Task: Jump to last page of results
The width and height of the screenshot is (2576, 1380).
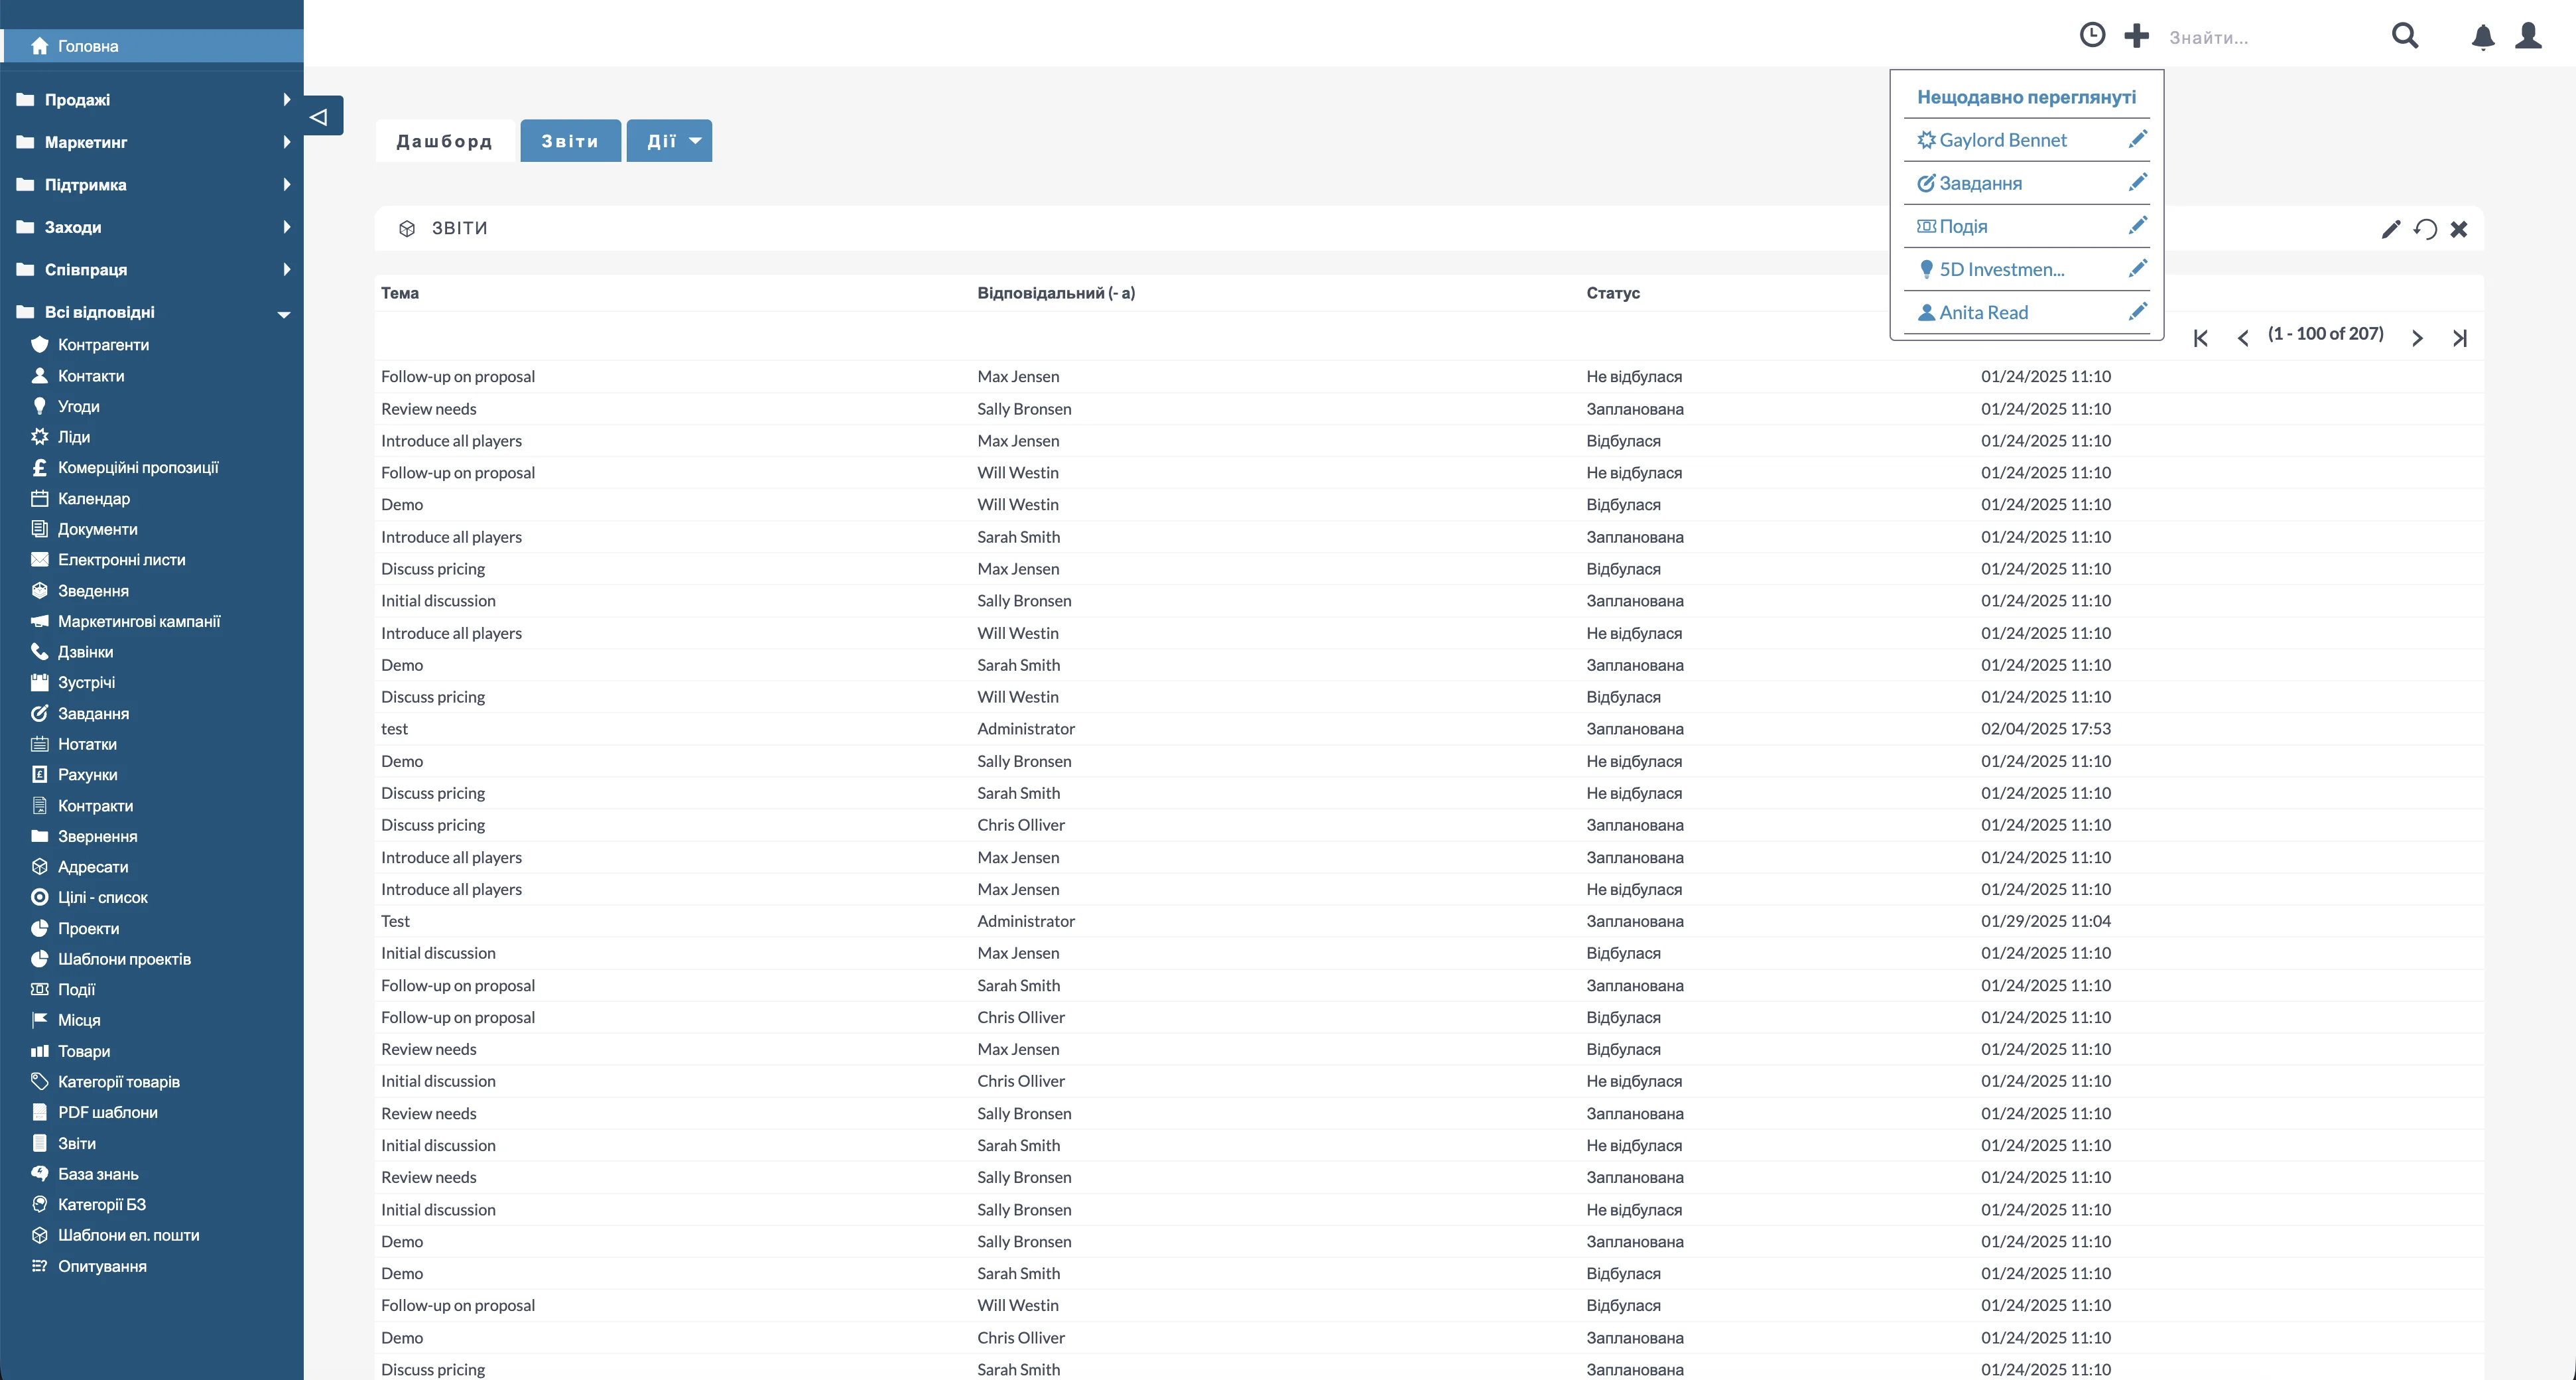Action: tap(2460, 338)
